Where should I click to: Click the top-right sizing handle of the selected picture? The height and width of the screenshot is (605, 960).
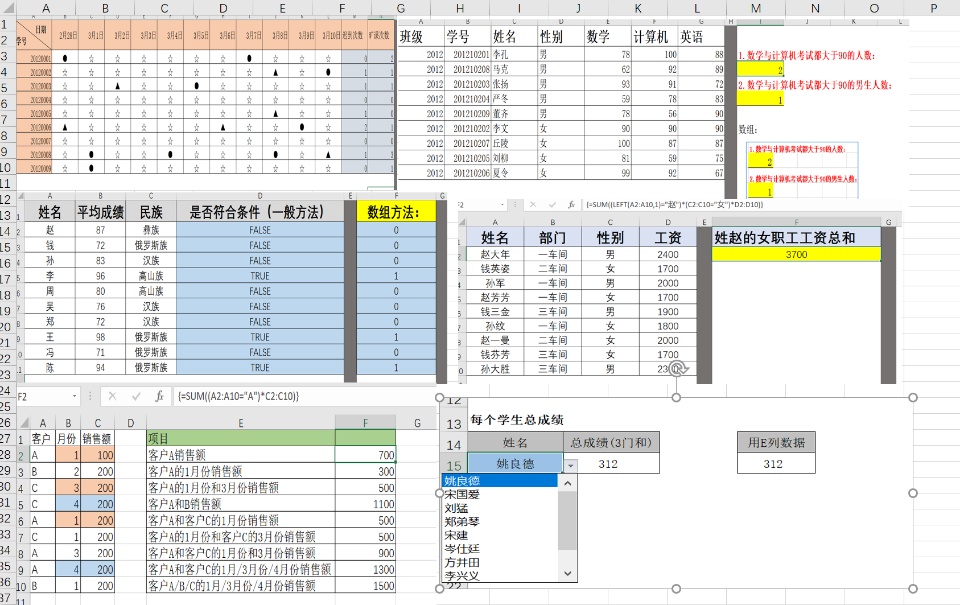coord(913,397)
